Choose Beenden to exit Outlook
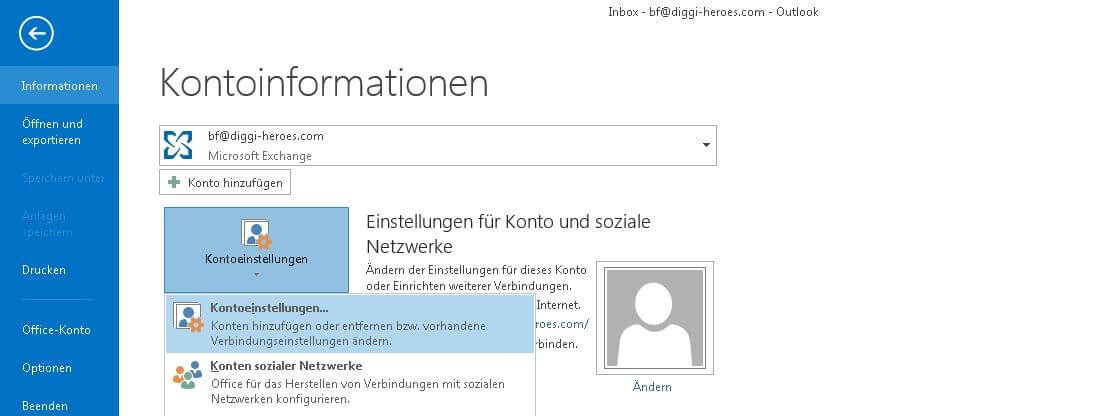 coord(45,406)
